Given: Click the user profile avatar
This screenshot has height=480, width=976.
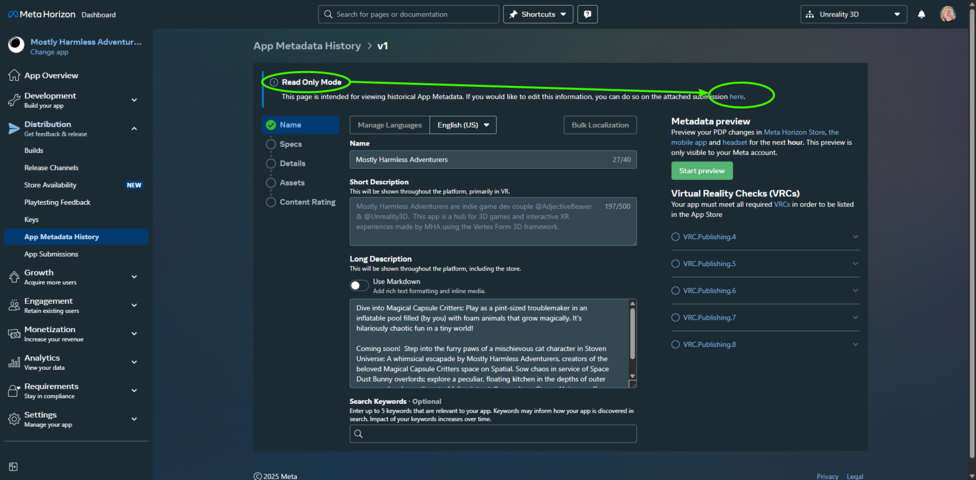Looking at the screenshot, I should pyautogui.click(x=947, y=14).
